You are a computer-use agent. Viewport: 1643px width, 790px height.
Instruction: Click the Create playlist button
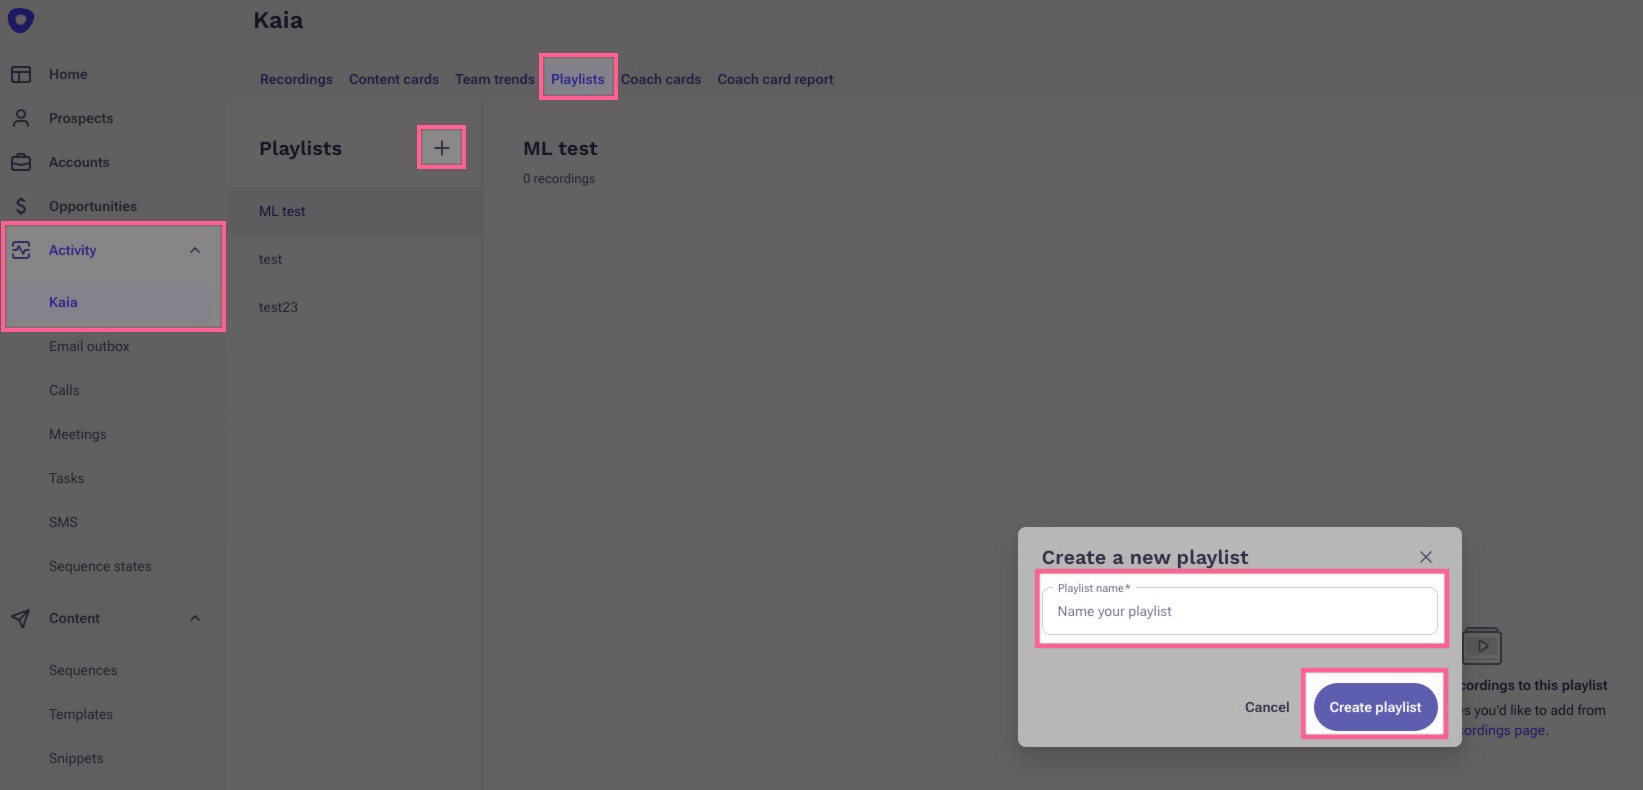coord(1375,707)
